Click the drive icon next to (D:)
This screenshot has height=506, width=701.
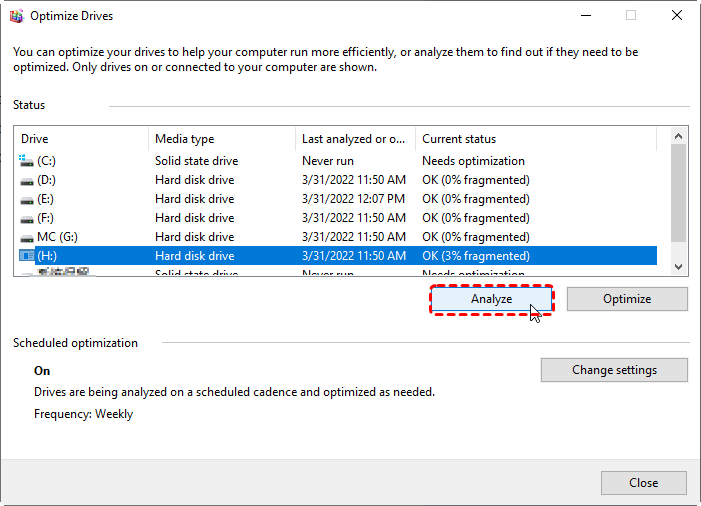coord(26,180)
